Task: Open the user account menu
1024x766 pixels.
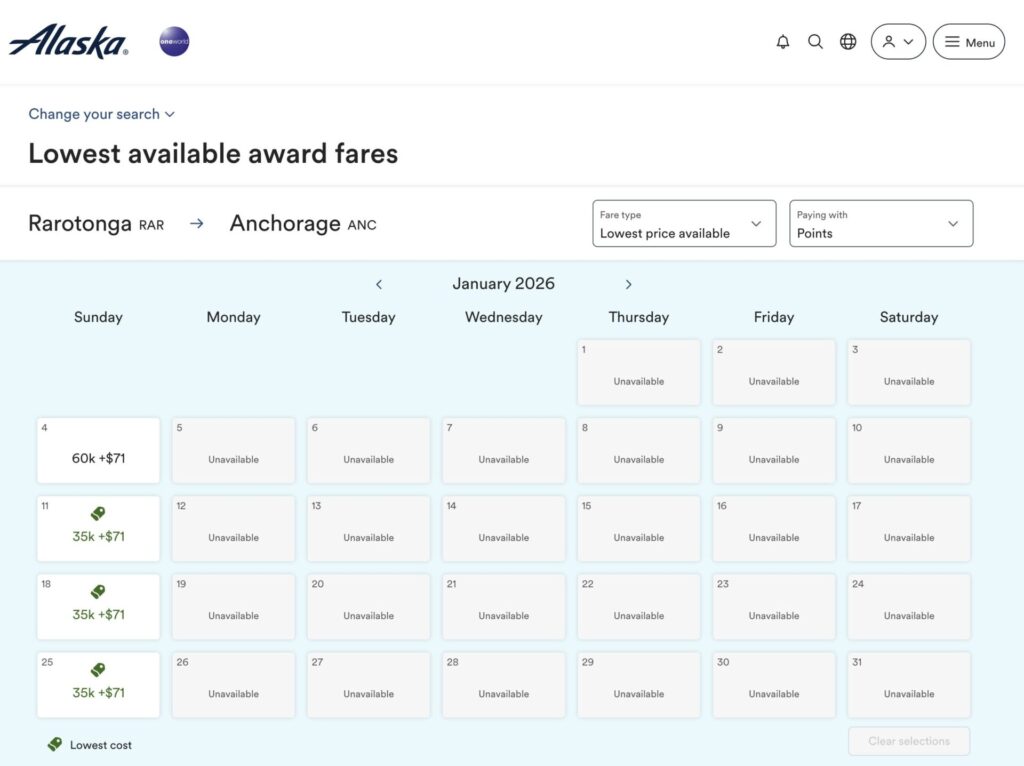Action: [898, 42]
